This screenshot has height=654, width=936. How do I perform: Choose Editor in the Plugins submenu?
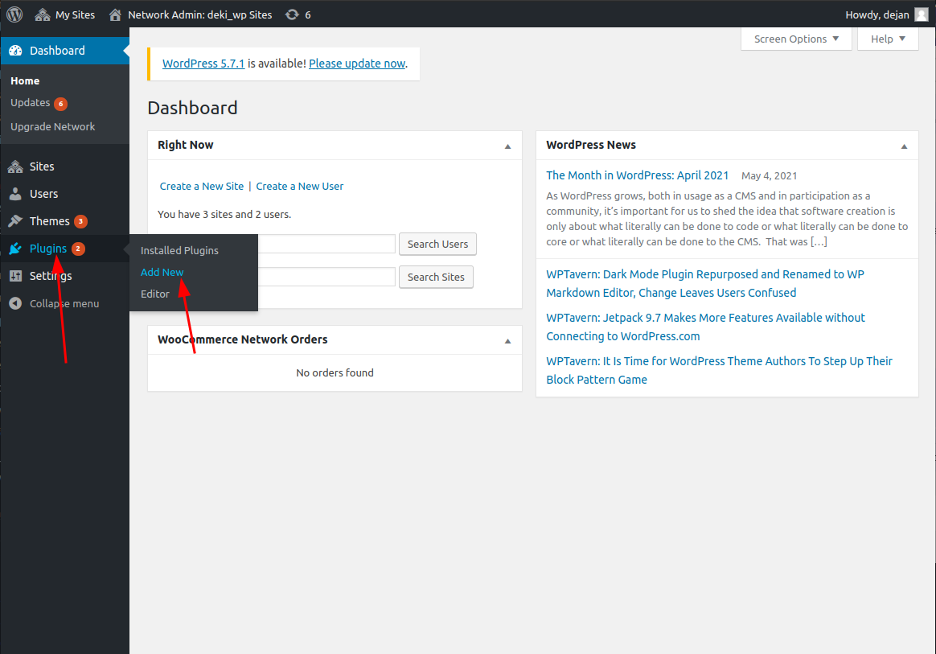[155, 294]
